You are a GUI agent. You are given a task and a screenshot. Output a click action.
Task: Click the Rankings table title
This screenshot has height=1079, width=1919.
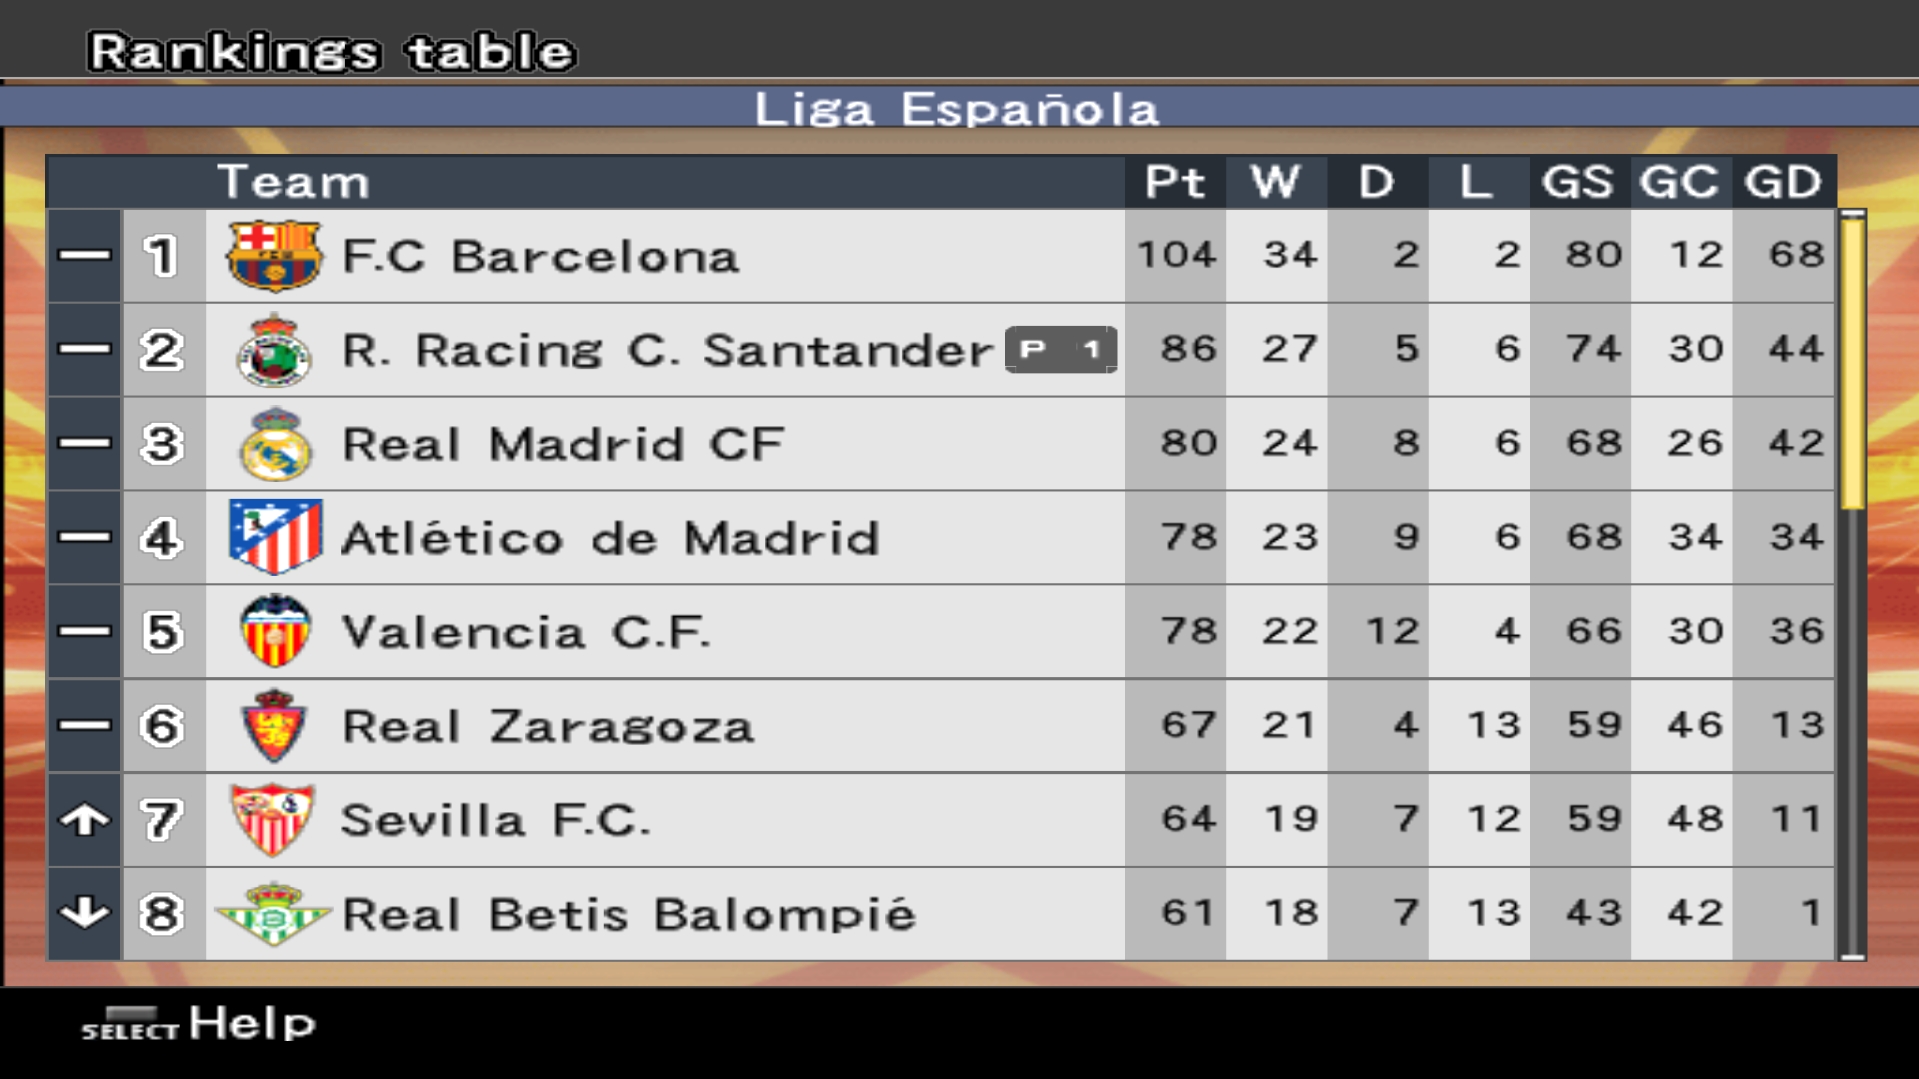pyautogui.click(x=331, y=52)
